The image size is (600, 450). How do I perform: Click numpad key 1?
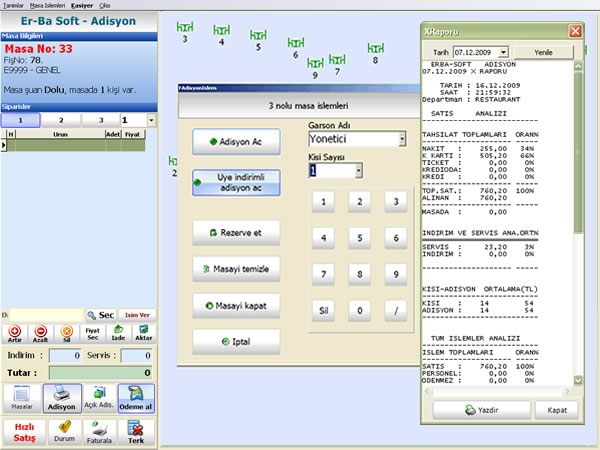(x=323, y=202)
